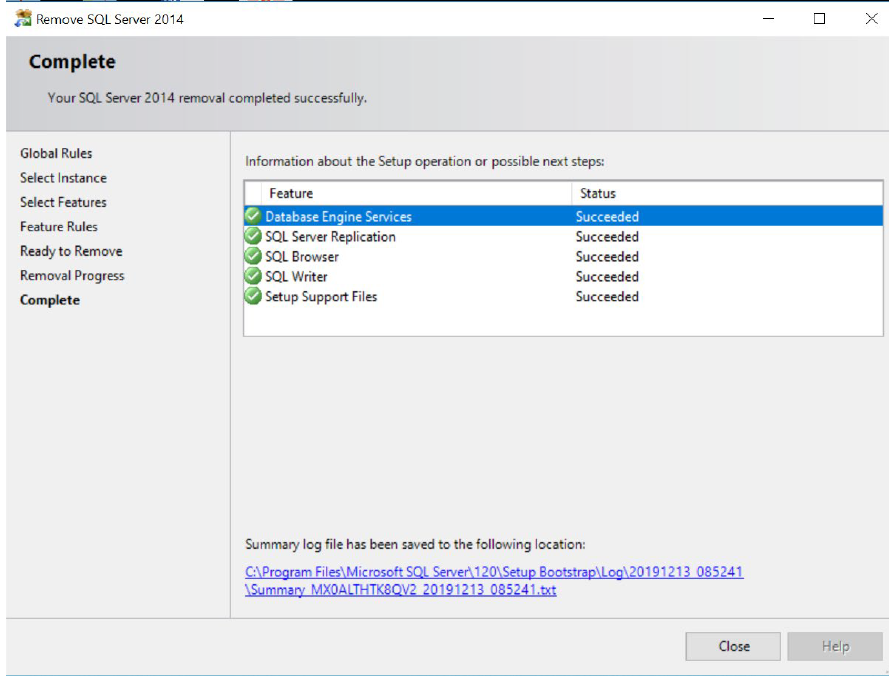Click green check icon beside SQL Browser
The width and height of the screenshot is (889, 676).
[x=253, y=256]
